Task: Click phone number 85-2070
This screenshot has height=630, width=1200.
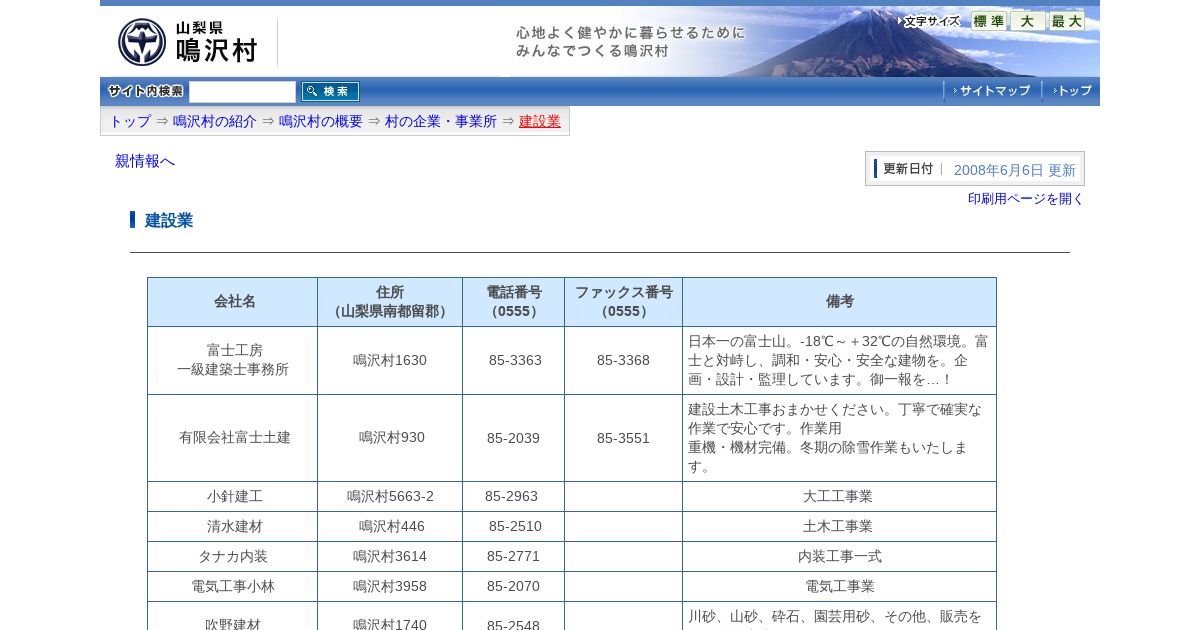Action: (513, 587)
